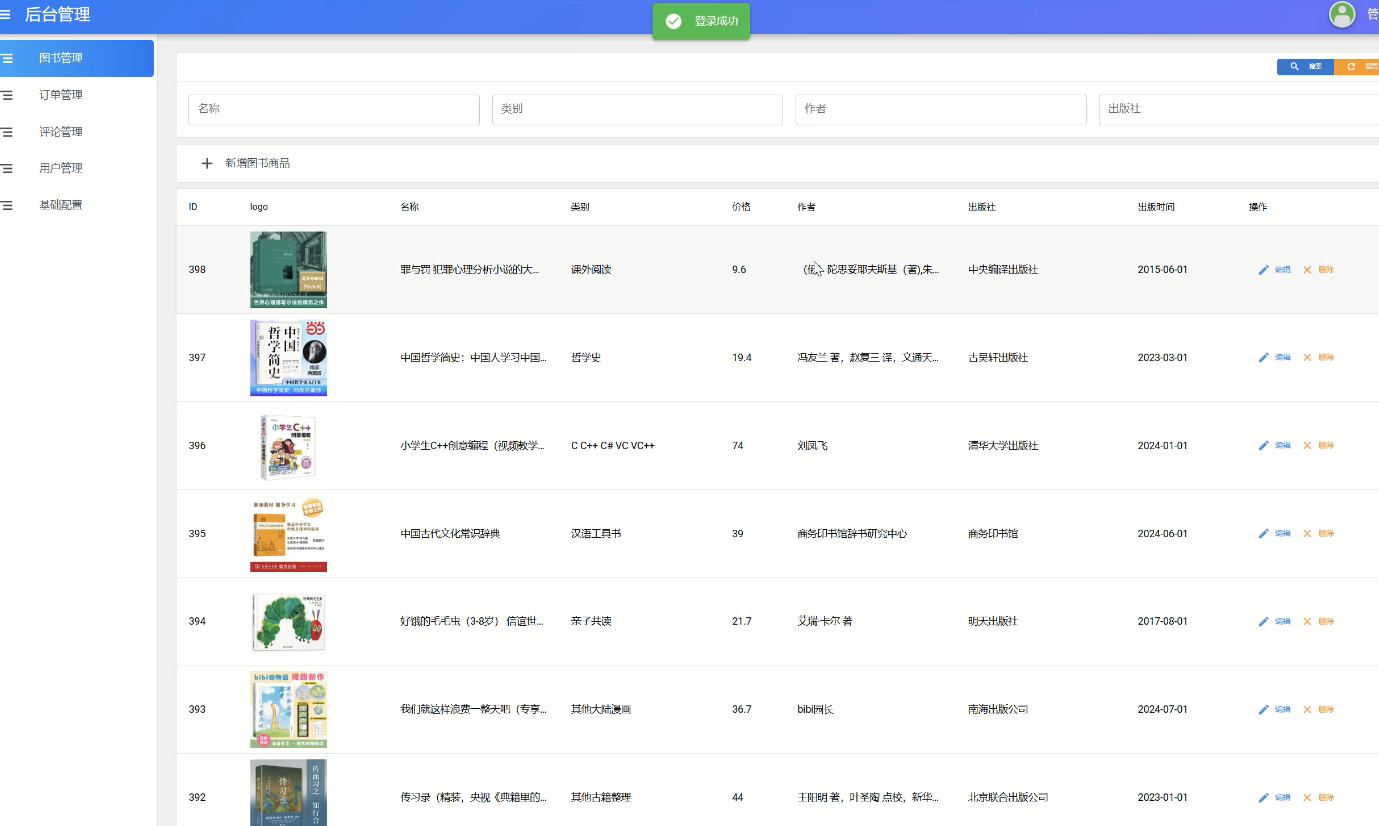
Task: Click the ID column header
Action: 193,207
